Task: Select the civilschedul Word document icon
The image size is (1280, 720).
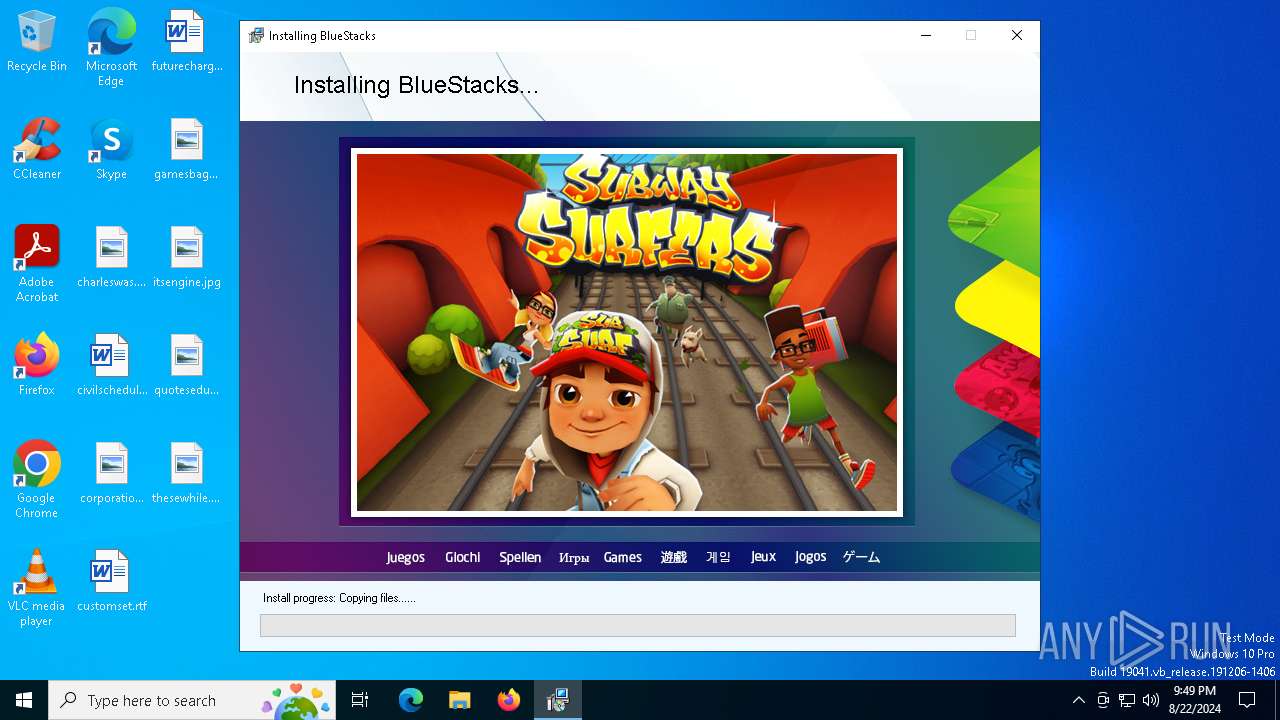Action: 111,365
